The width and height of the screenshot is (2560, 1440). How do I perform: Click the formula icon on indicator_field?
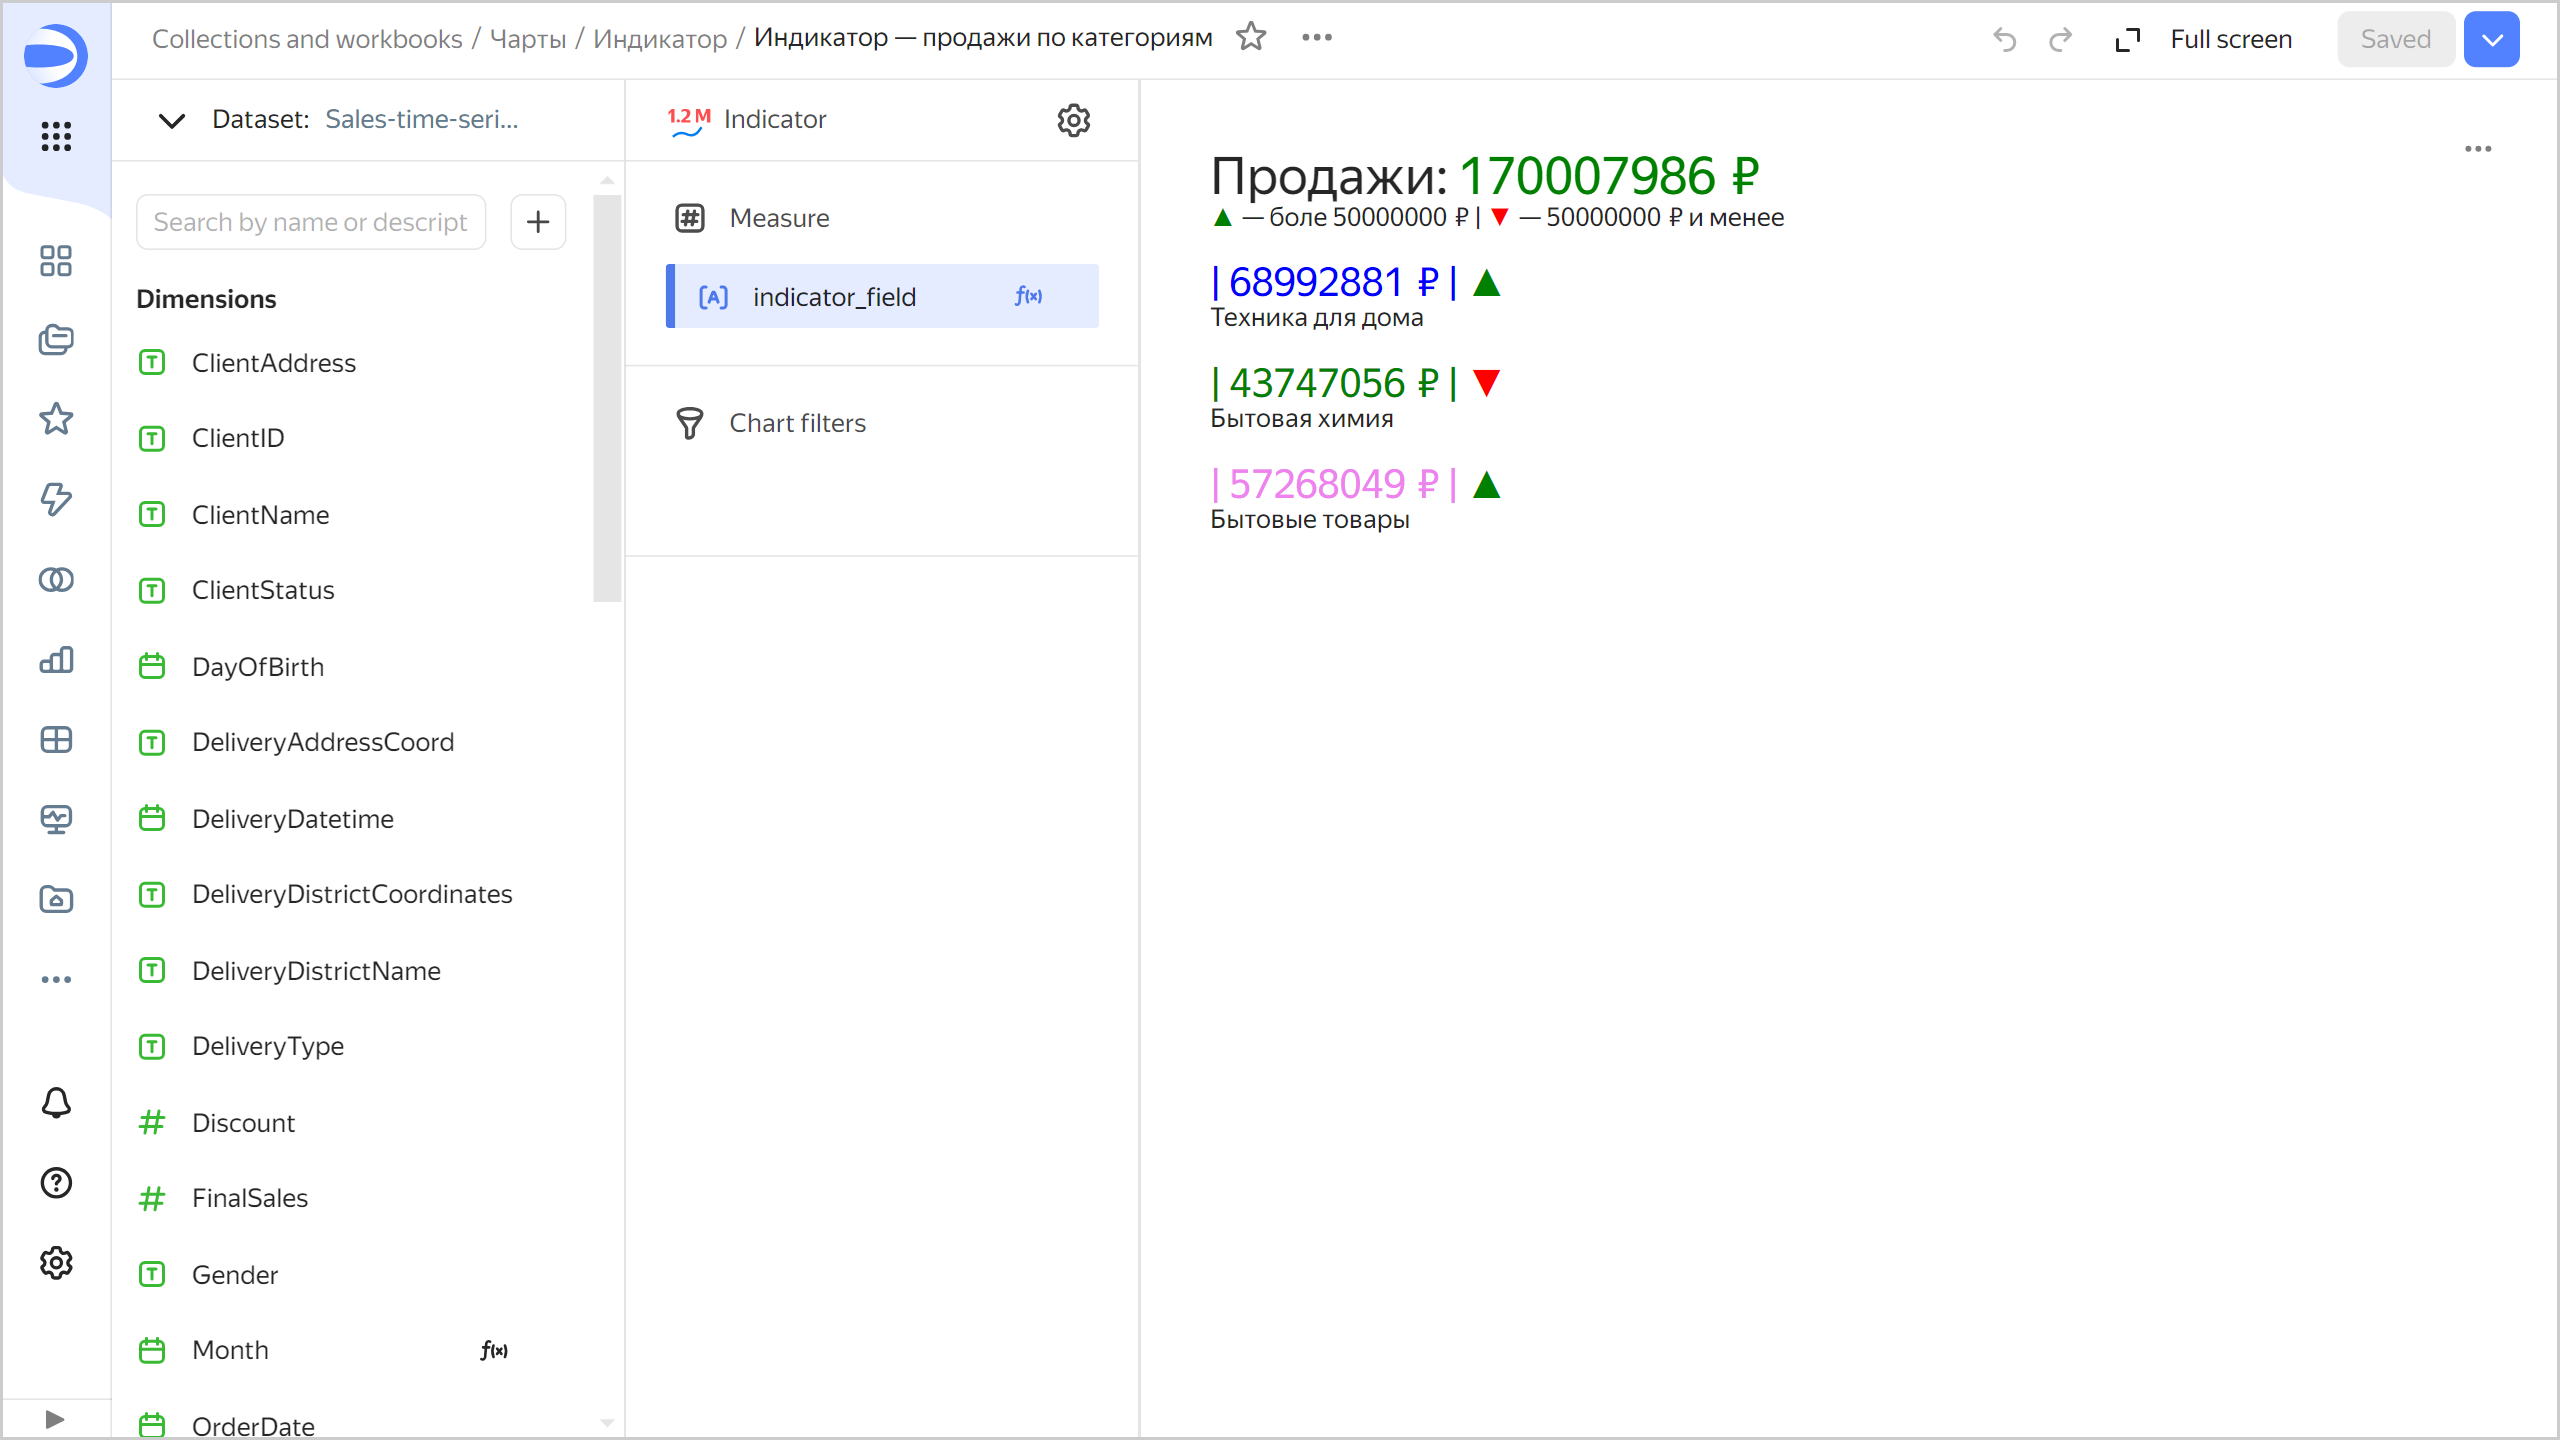coord(1028,296)
